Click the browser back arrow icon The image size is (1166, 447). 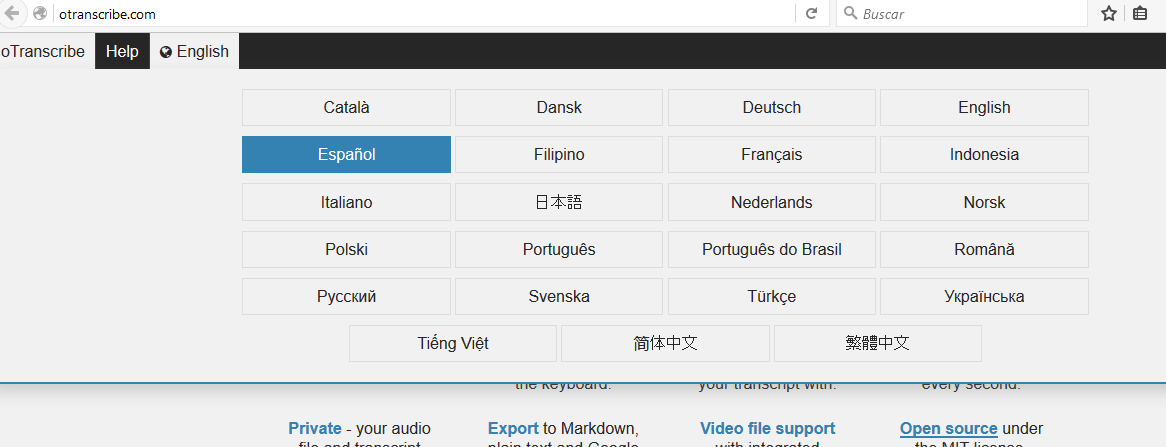pyautogui.click(x=13, y=14)
